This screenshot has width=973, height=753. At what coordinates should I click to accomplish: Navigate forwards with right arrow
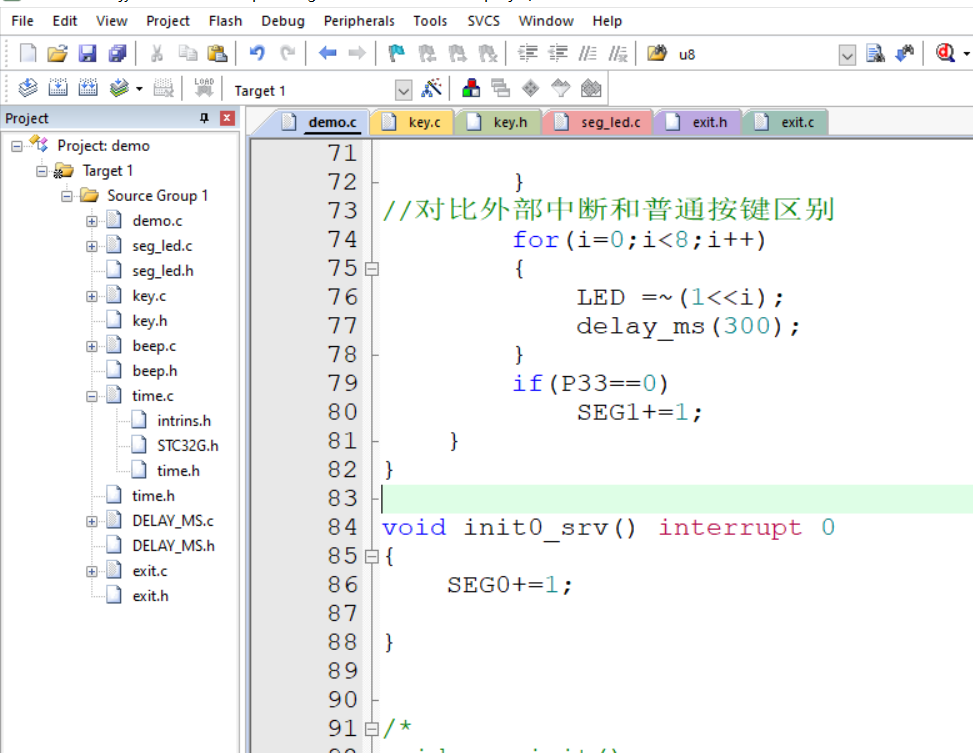click(357, 53)
